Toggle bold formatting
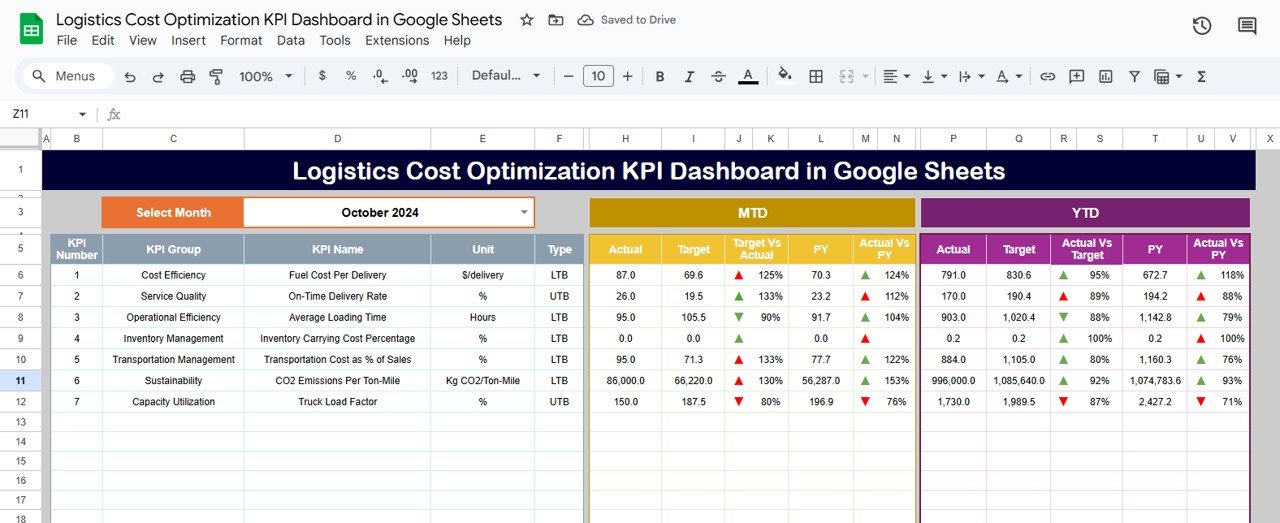Image resolution: width=1280 pixels, height=523 pixels. tap(660, 76)
